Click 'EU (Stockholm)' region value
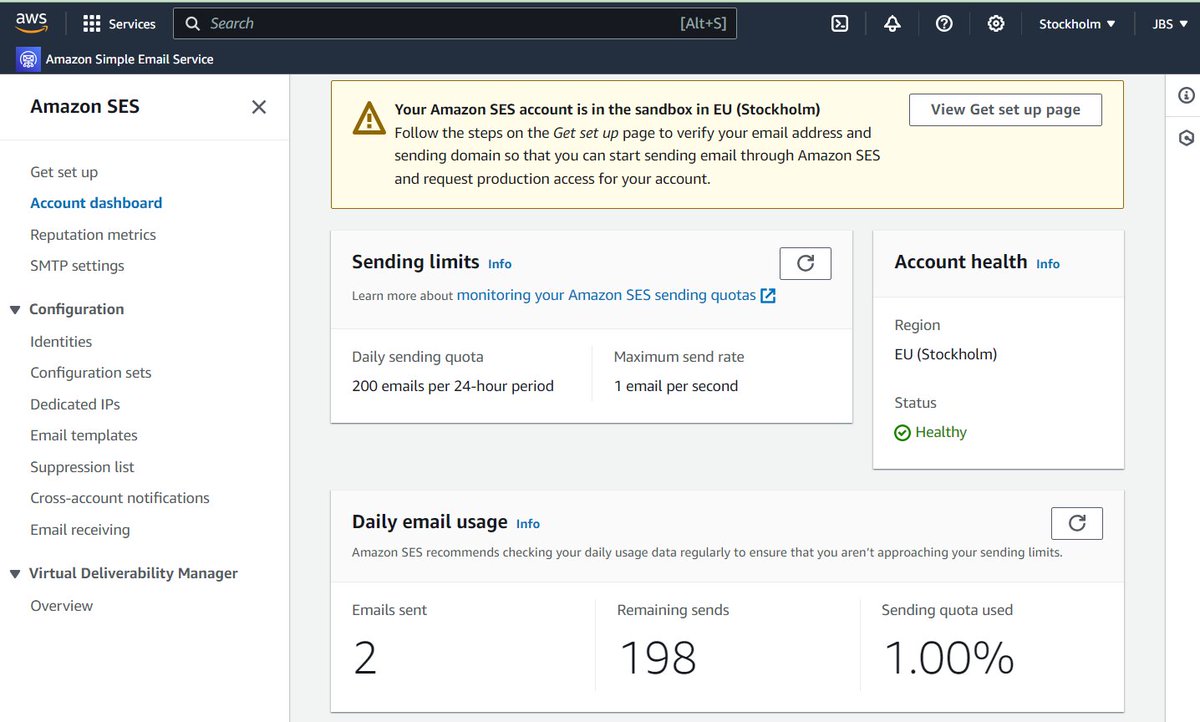1200x722 pixels. 946,354
